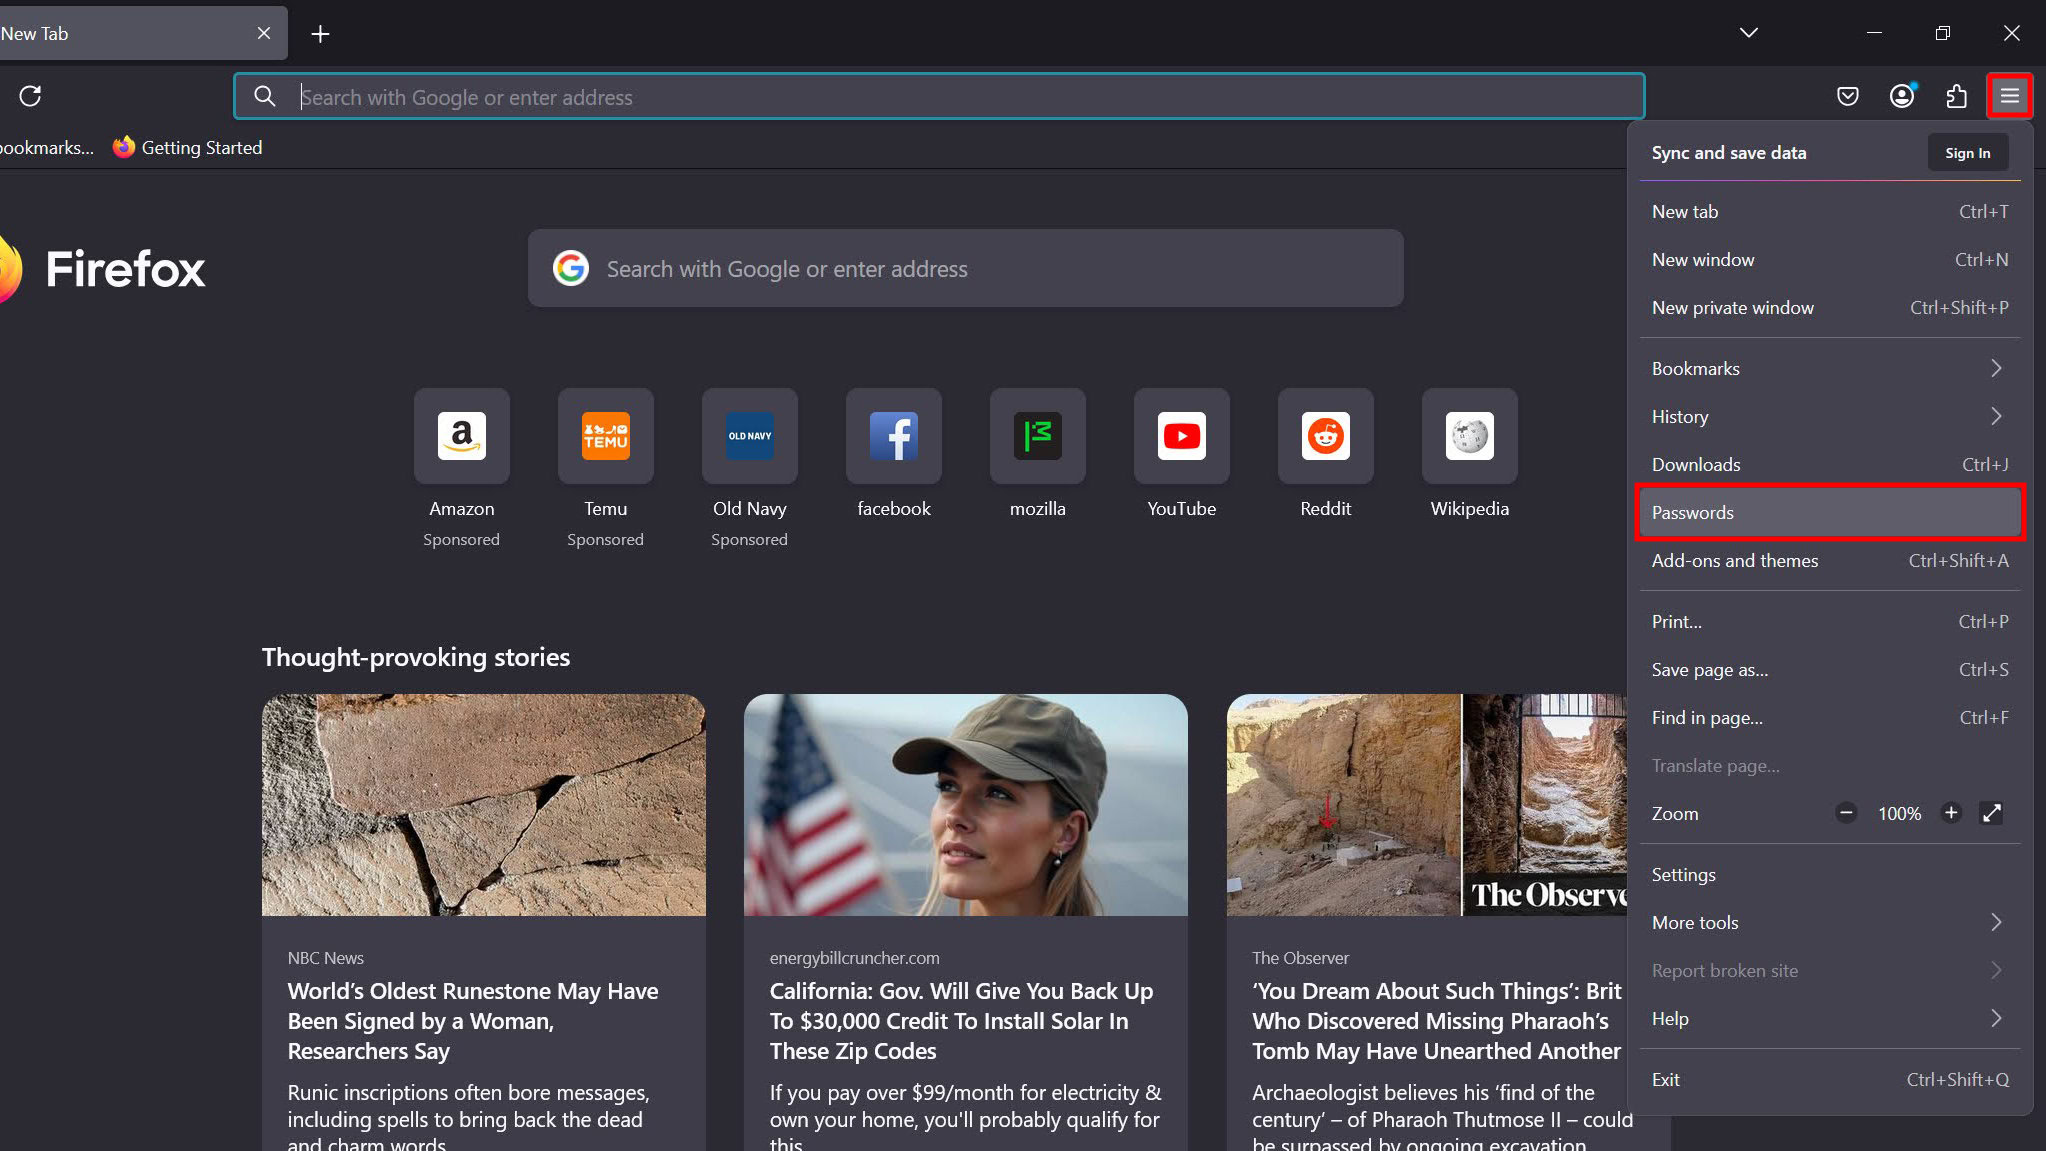Image resolution: width=2046 pixels, height=1151 pixels.
Task: Close the hamburger application menu
Action: coord(2009,96)
